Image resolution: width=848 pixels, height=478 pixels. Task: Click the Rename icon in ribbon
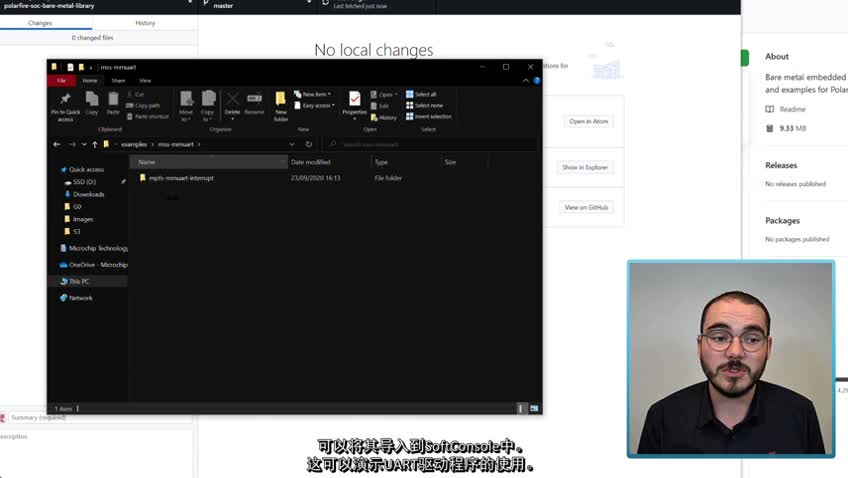[254, 103]
